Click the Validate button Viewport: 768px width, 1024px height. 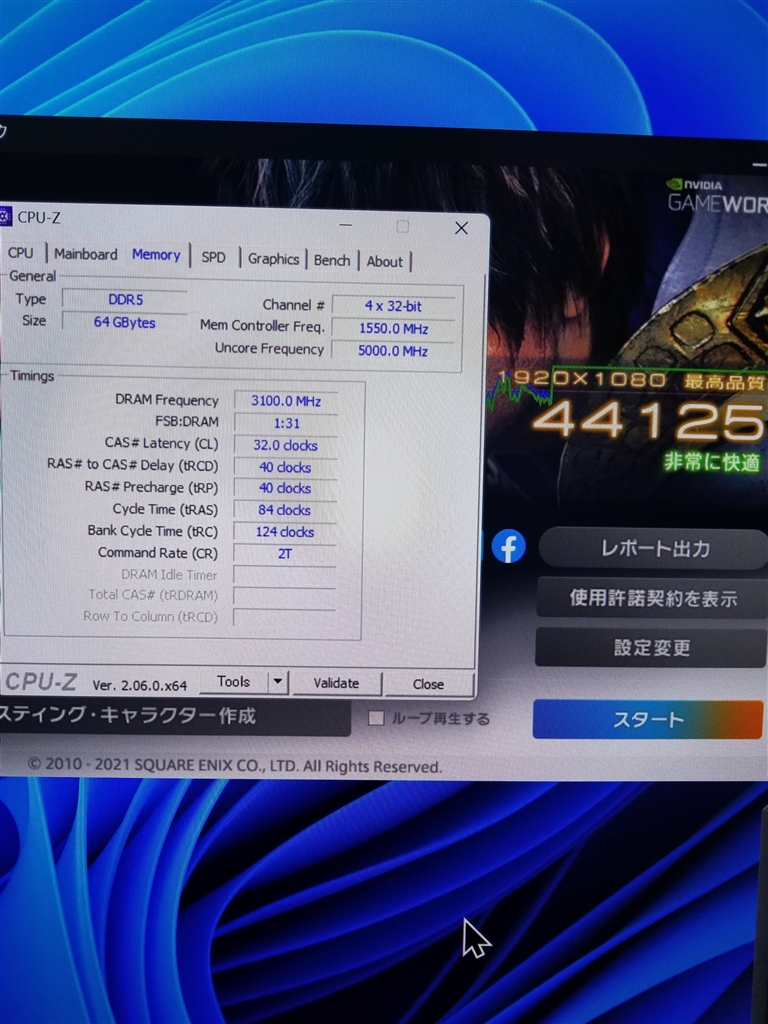tap(336, 683)
